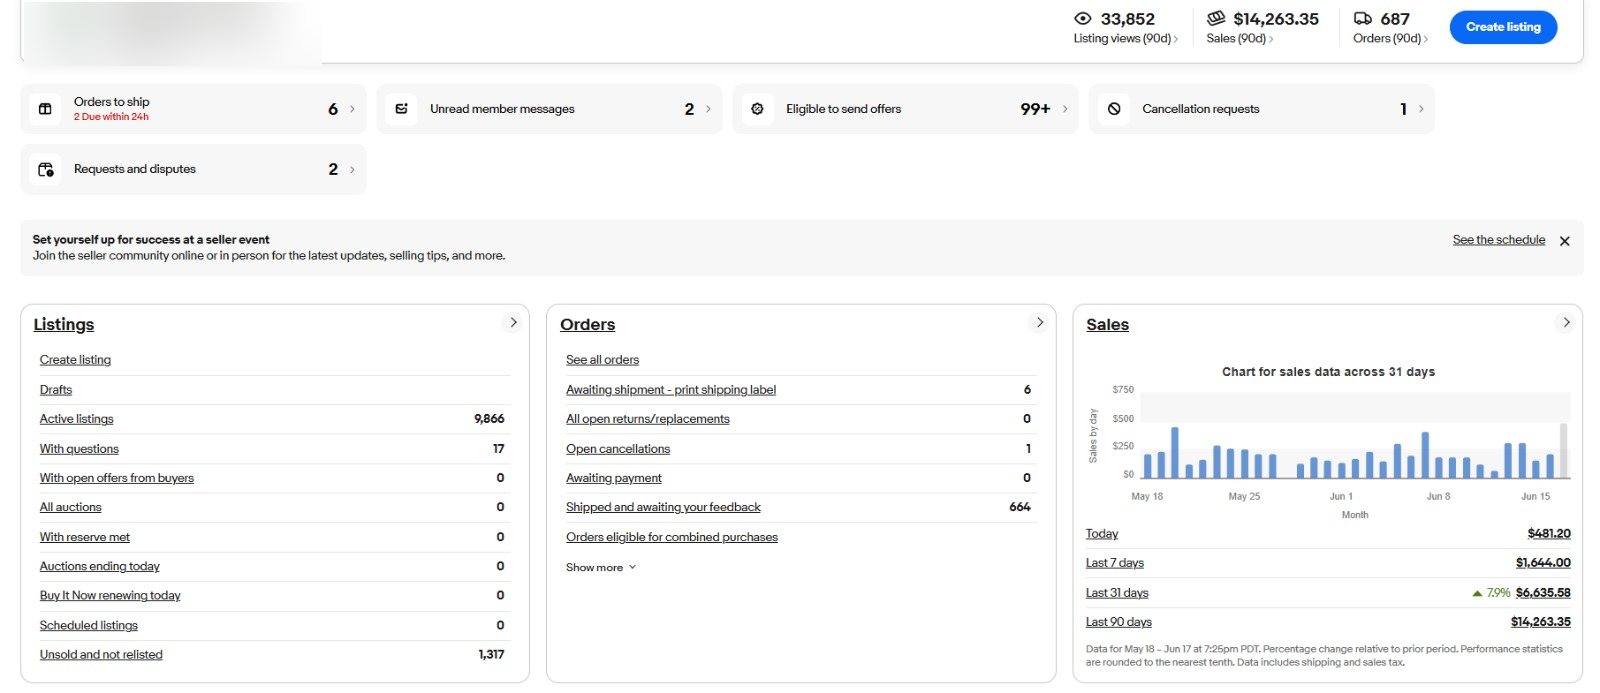Open Eligible to send offers chevron
This screenshot has width=1600, height=693.
tap(1065, 109)
